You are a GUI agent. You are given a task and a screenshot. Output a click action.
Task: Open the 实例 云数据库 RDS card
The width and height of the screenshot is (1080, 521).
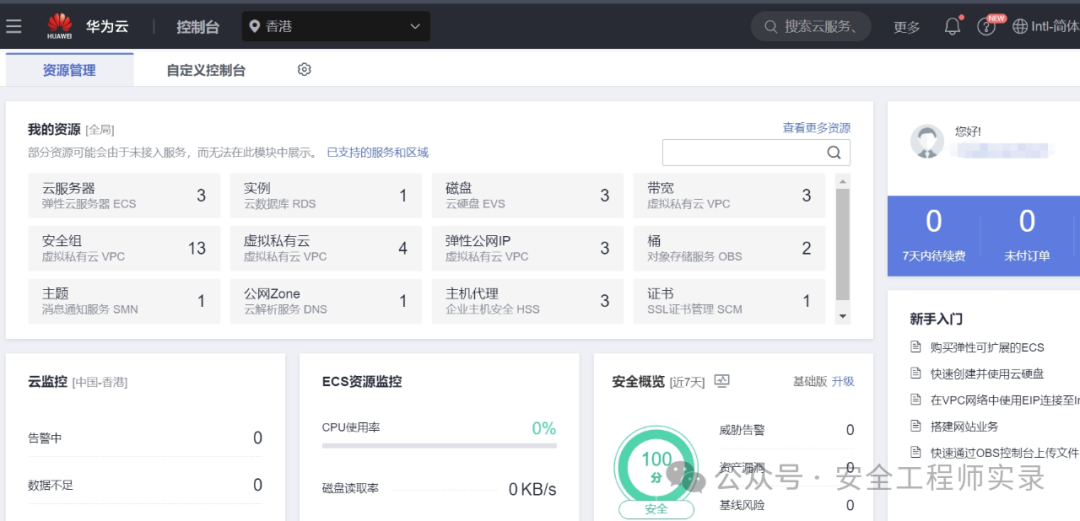(326, 196)
